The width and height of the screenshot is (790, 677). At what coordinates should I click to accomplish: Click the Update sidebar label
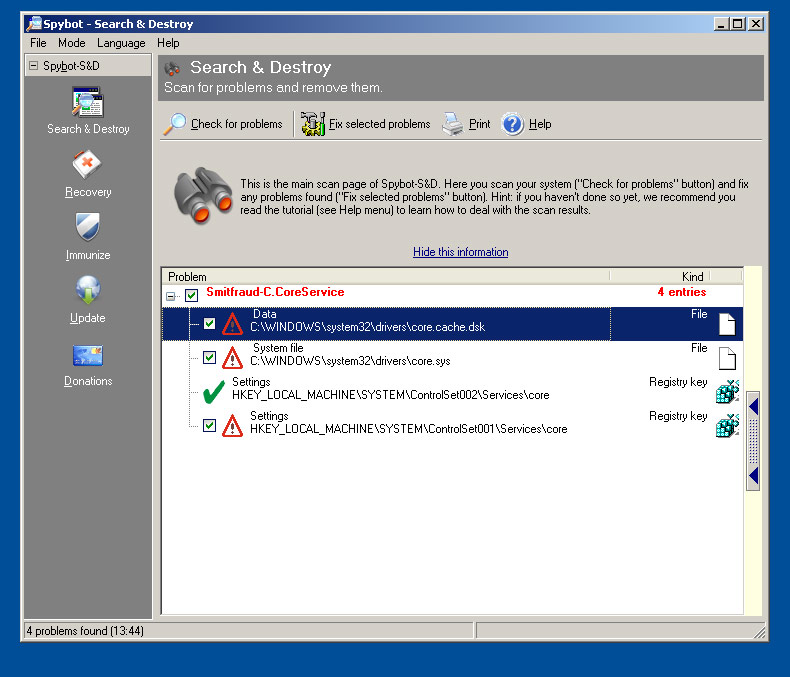point(88,318)
